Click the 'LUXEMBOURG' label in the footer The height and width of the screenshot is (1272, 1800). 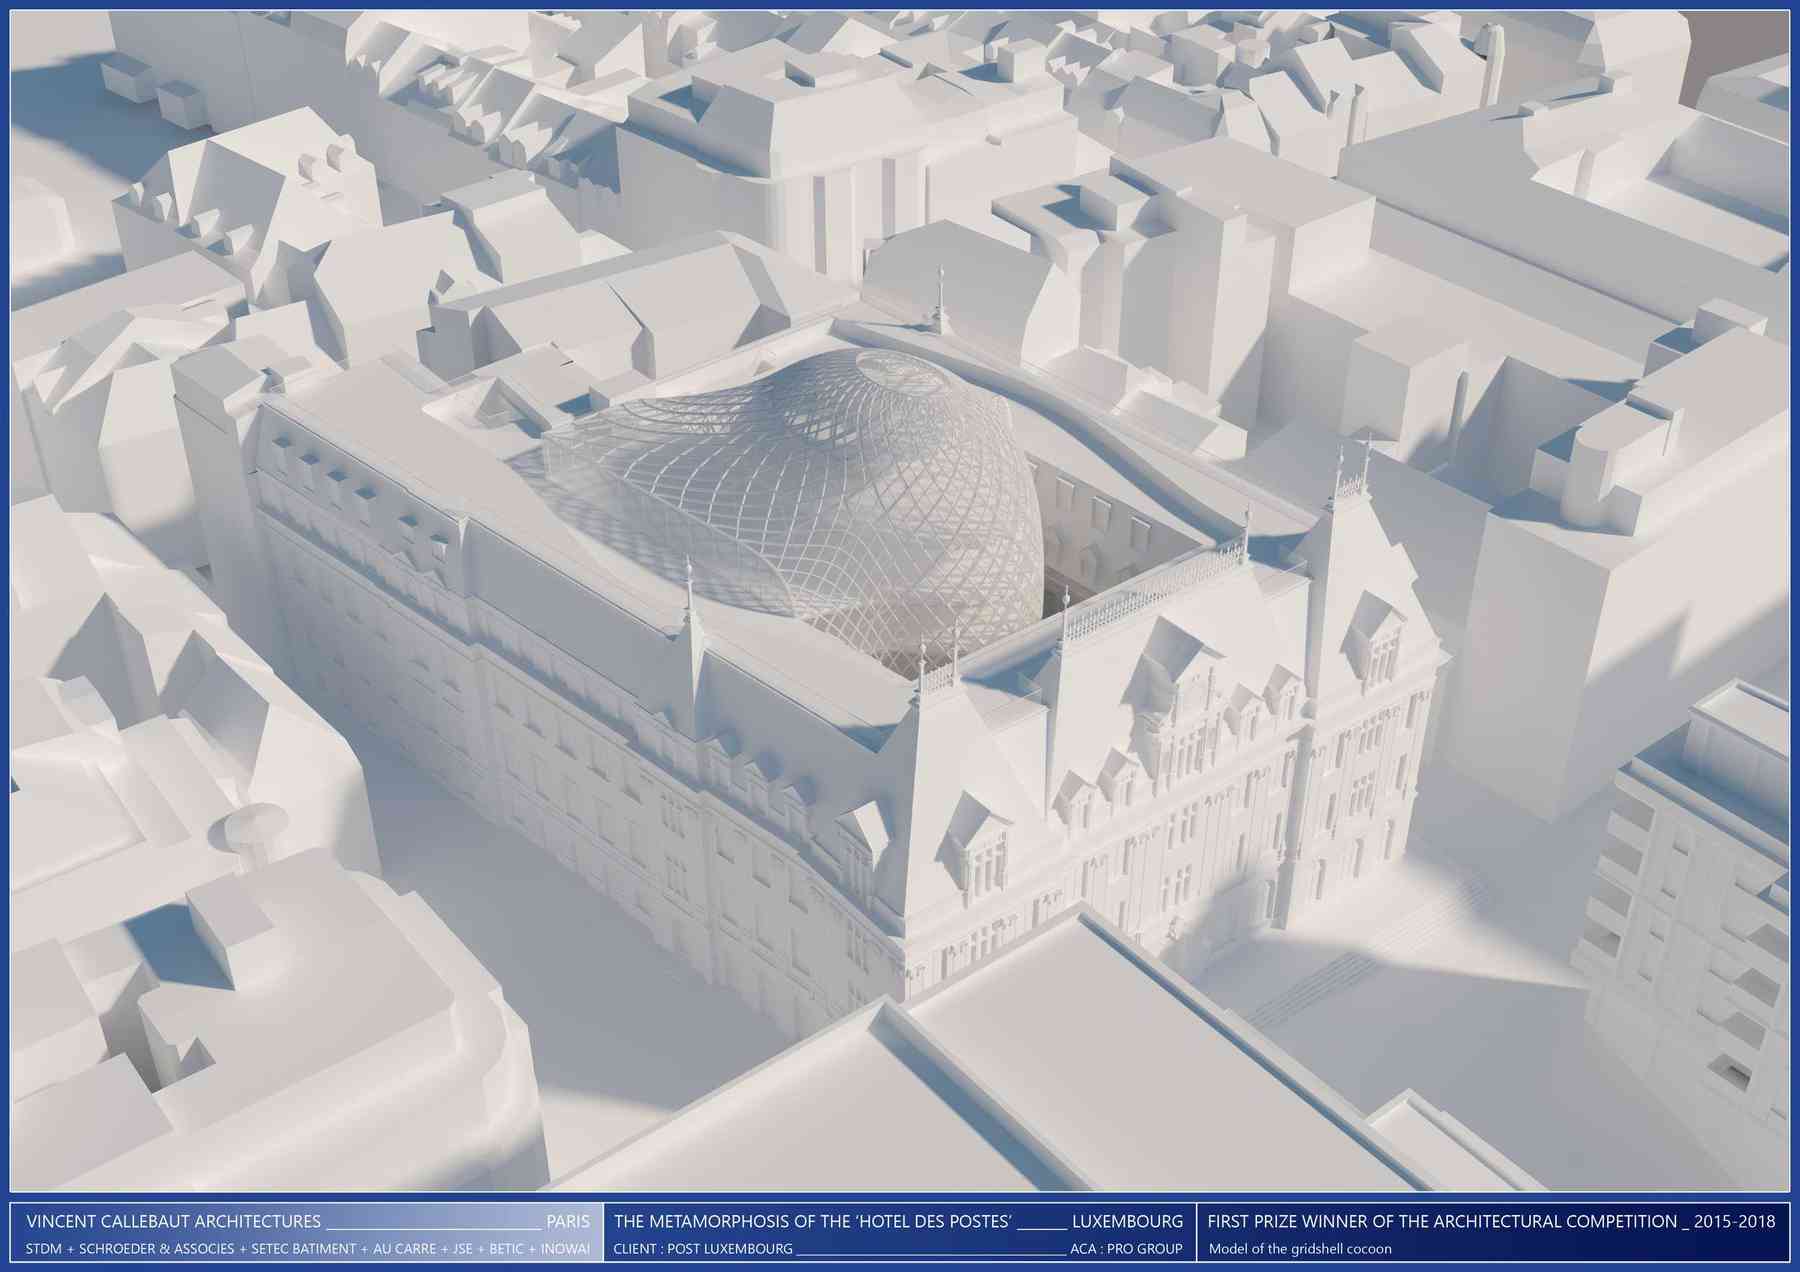coord(1127,1221)
